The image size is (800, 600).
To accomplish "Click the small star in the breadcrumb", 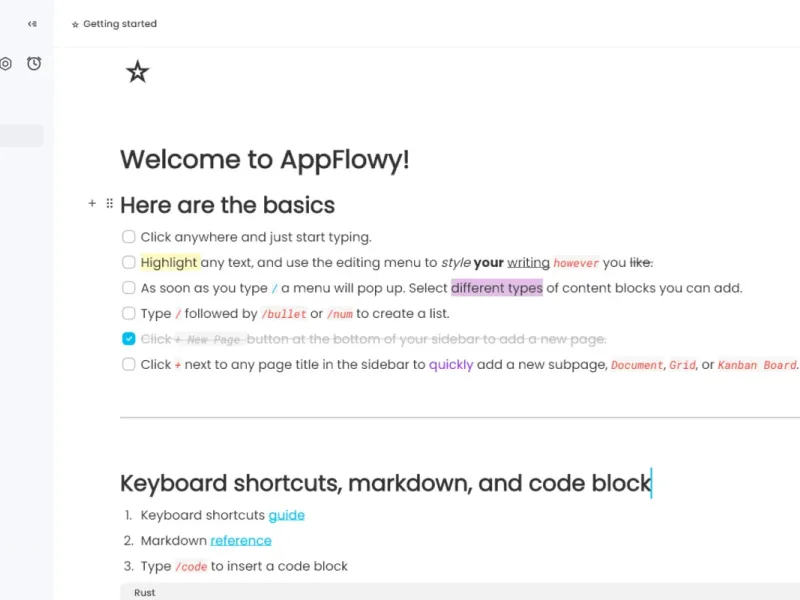I will tap(75, 24).
